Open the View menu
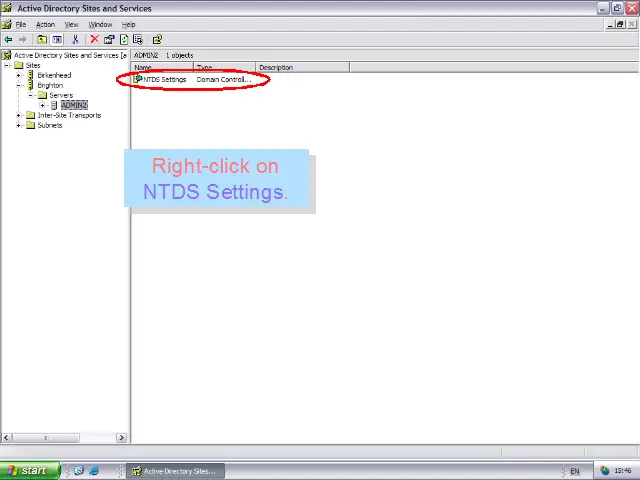The width and height of the screenshot is (640, 480). point(71,24)
